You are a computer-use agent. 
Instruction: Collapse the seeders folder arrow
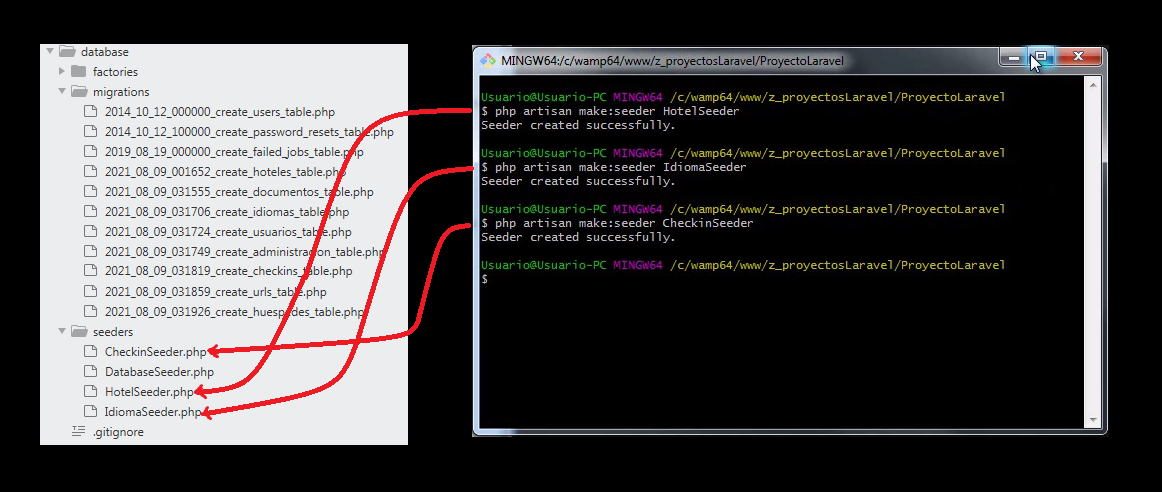62,332
